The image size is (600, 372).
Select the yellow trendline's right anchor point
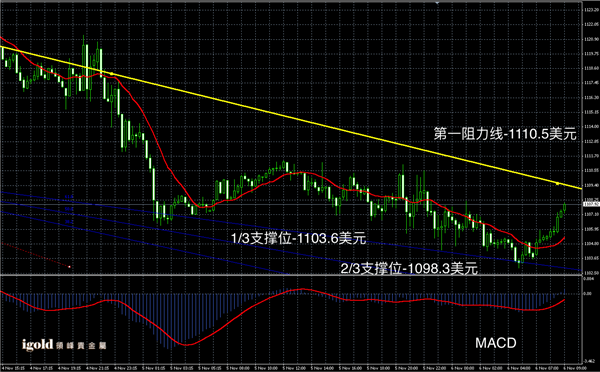click(557, 184)
